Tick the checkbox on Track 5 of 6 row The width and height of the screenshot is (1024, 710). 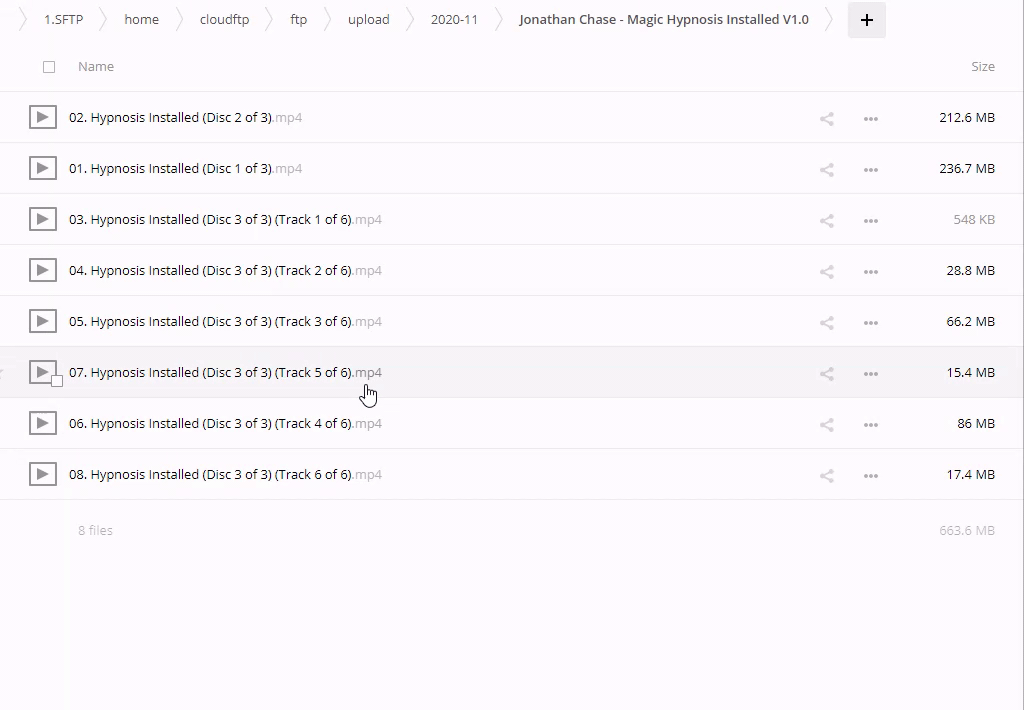pos(57,381)
